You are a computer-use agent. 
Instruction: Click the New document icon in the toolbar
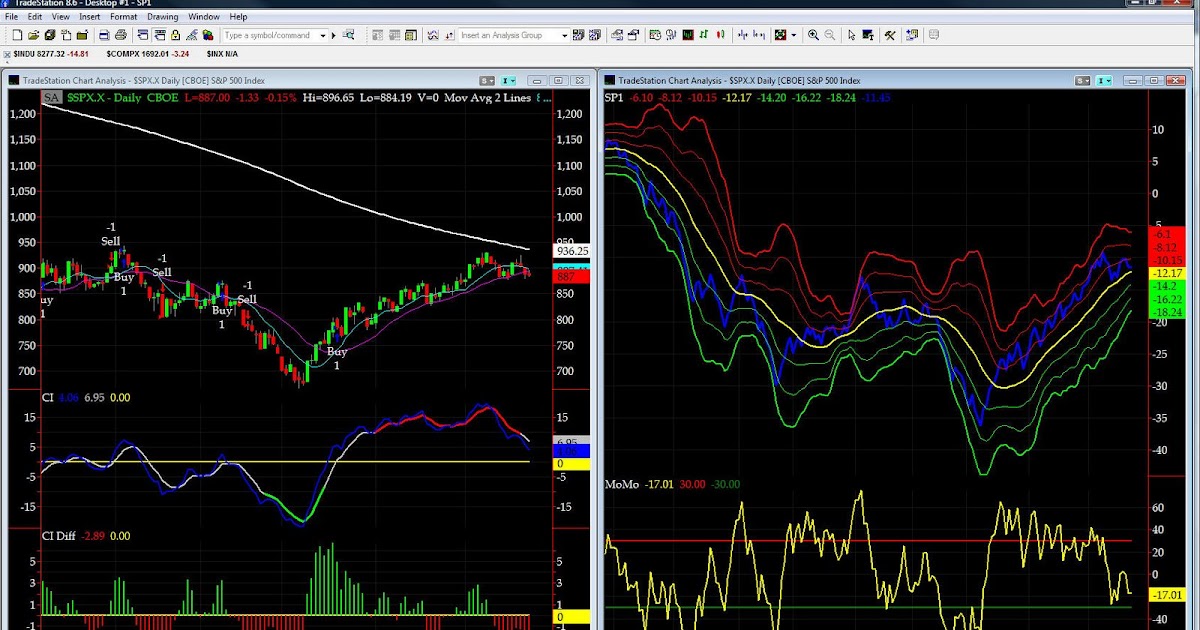17,35
